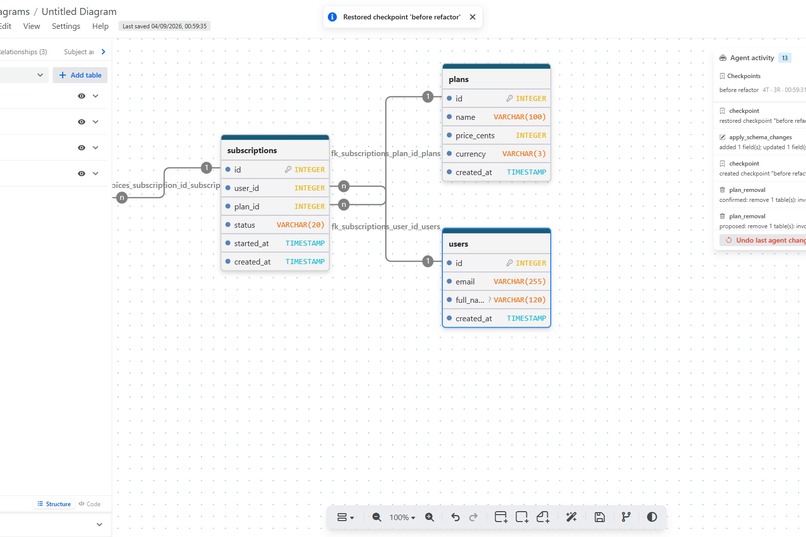Click the zoom out magnifier icon
Screen dimensions: 806x537
(377, 517)
